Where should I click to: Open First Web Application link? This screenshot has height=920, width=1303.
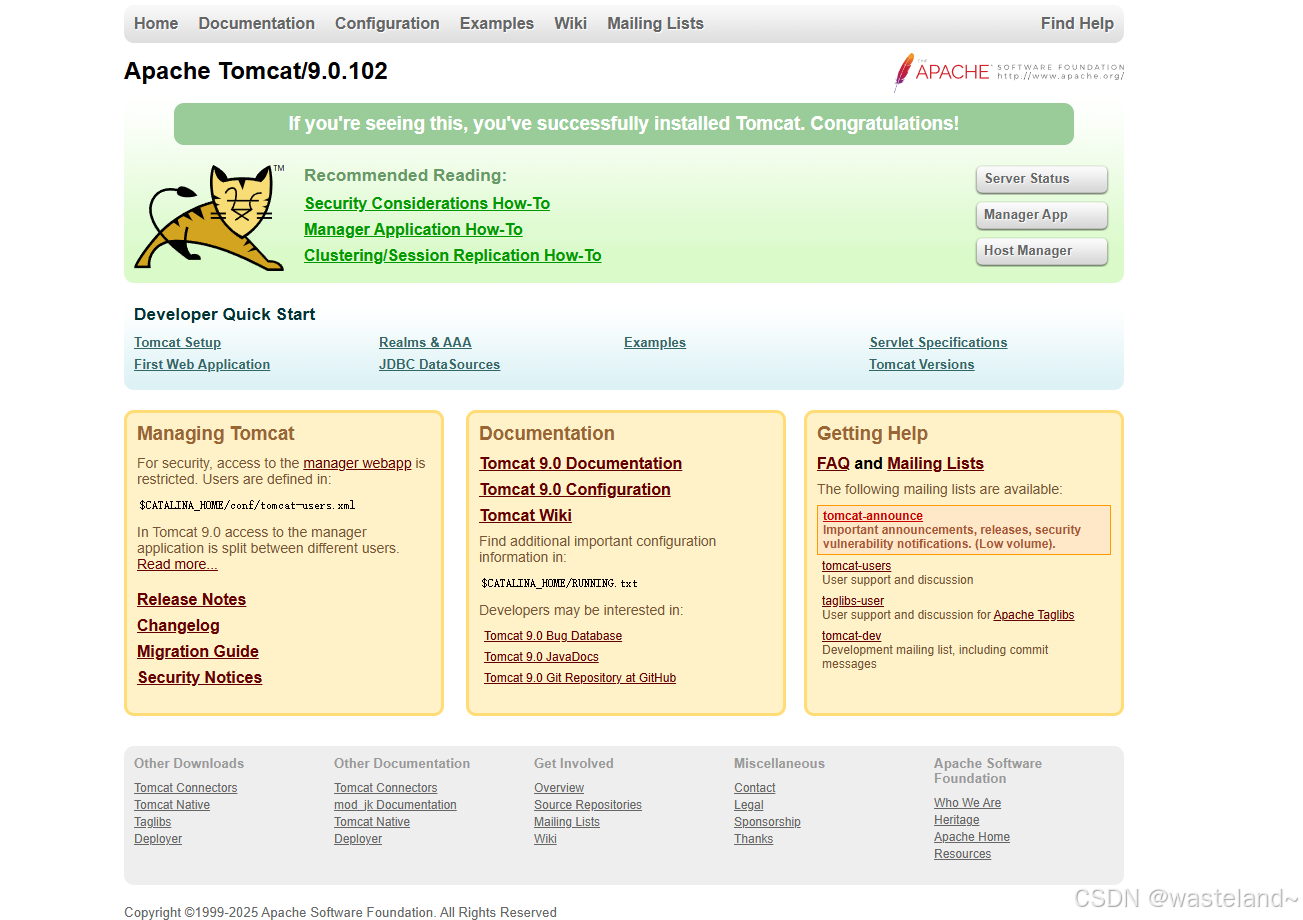click(202, 364)
